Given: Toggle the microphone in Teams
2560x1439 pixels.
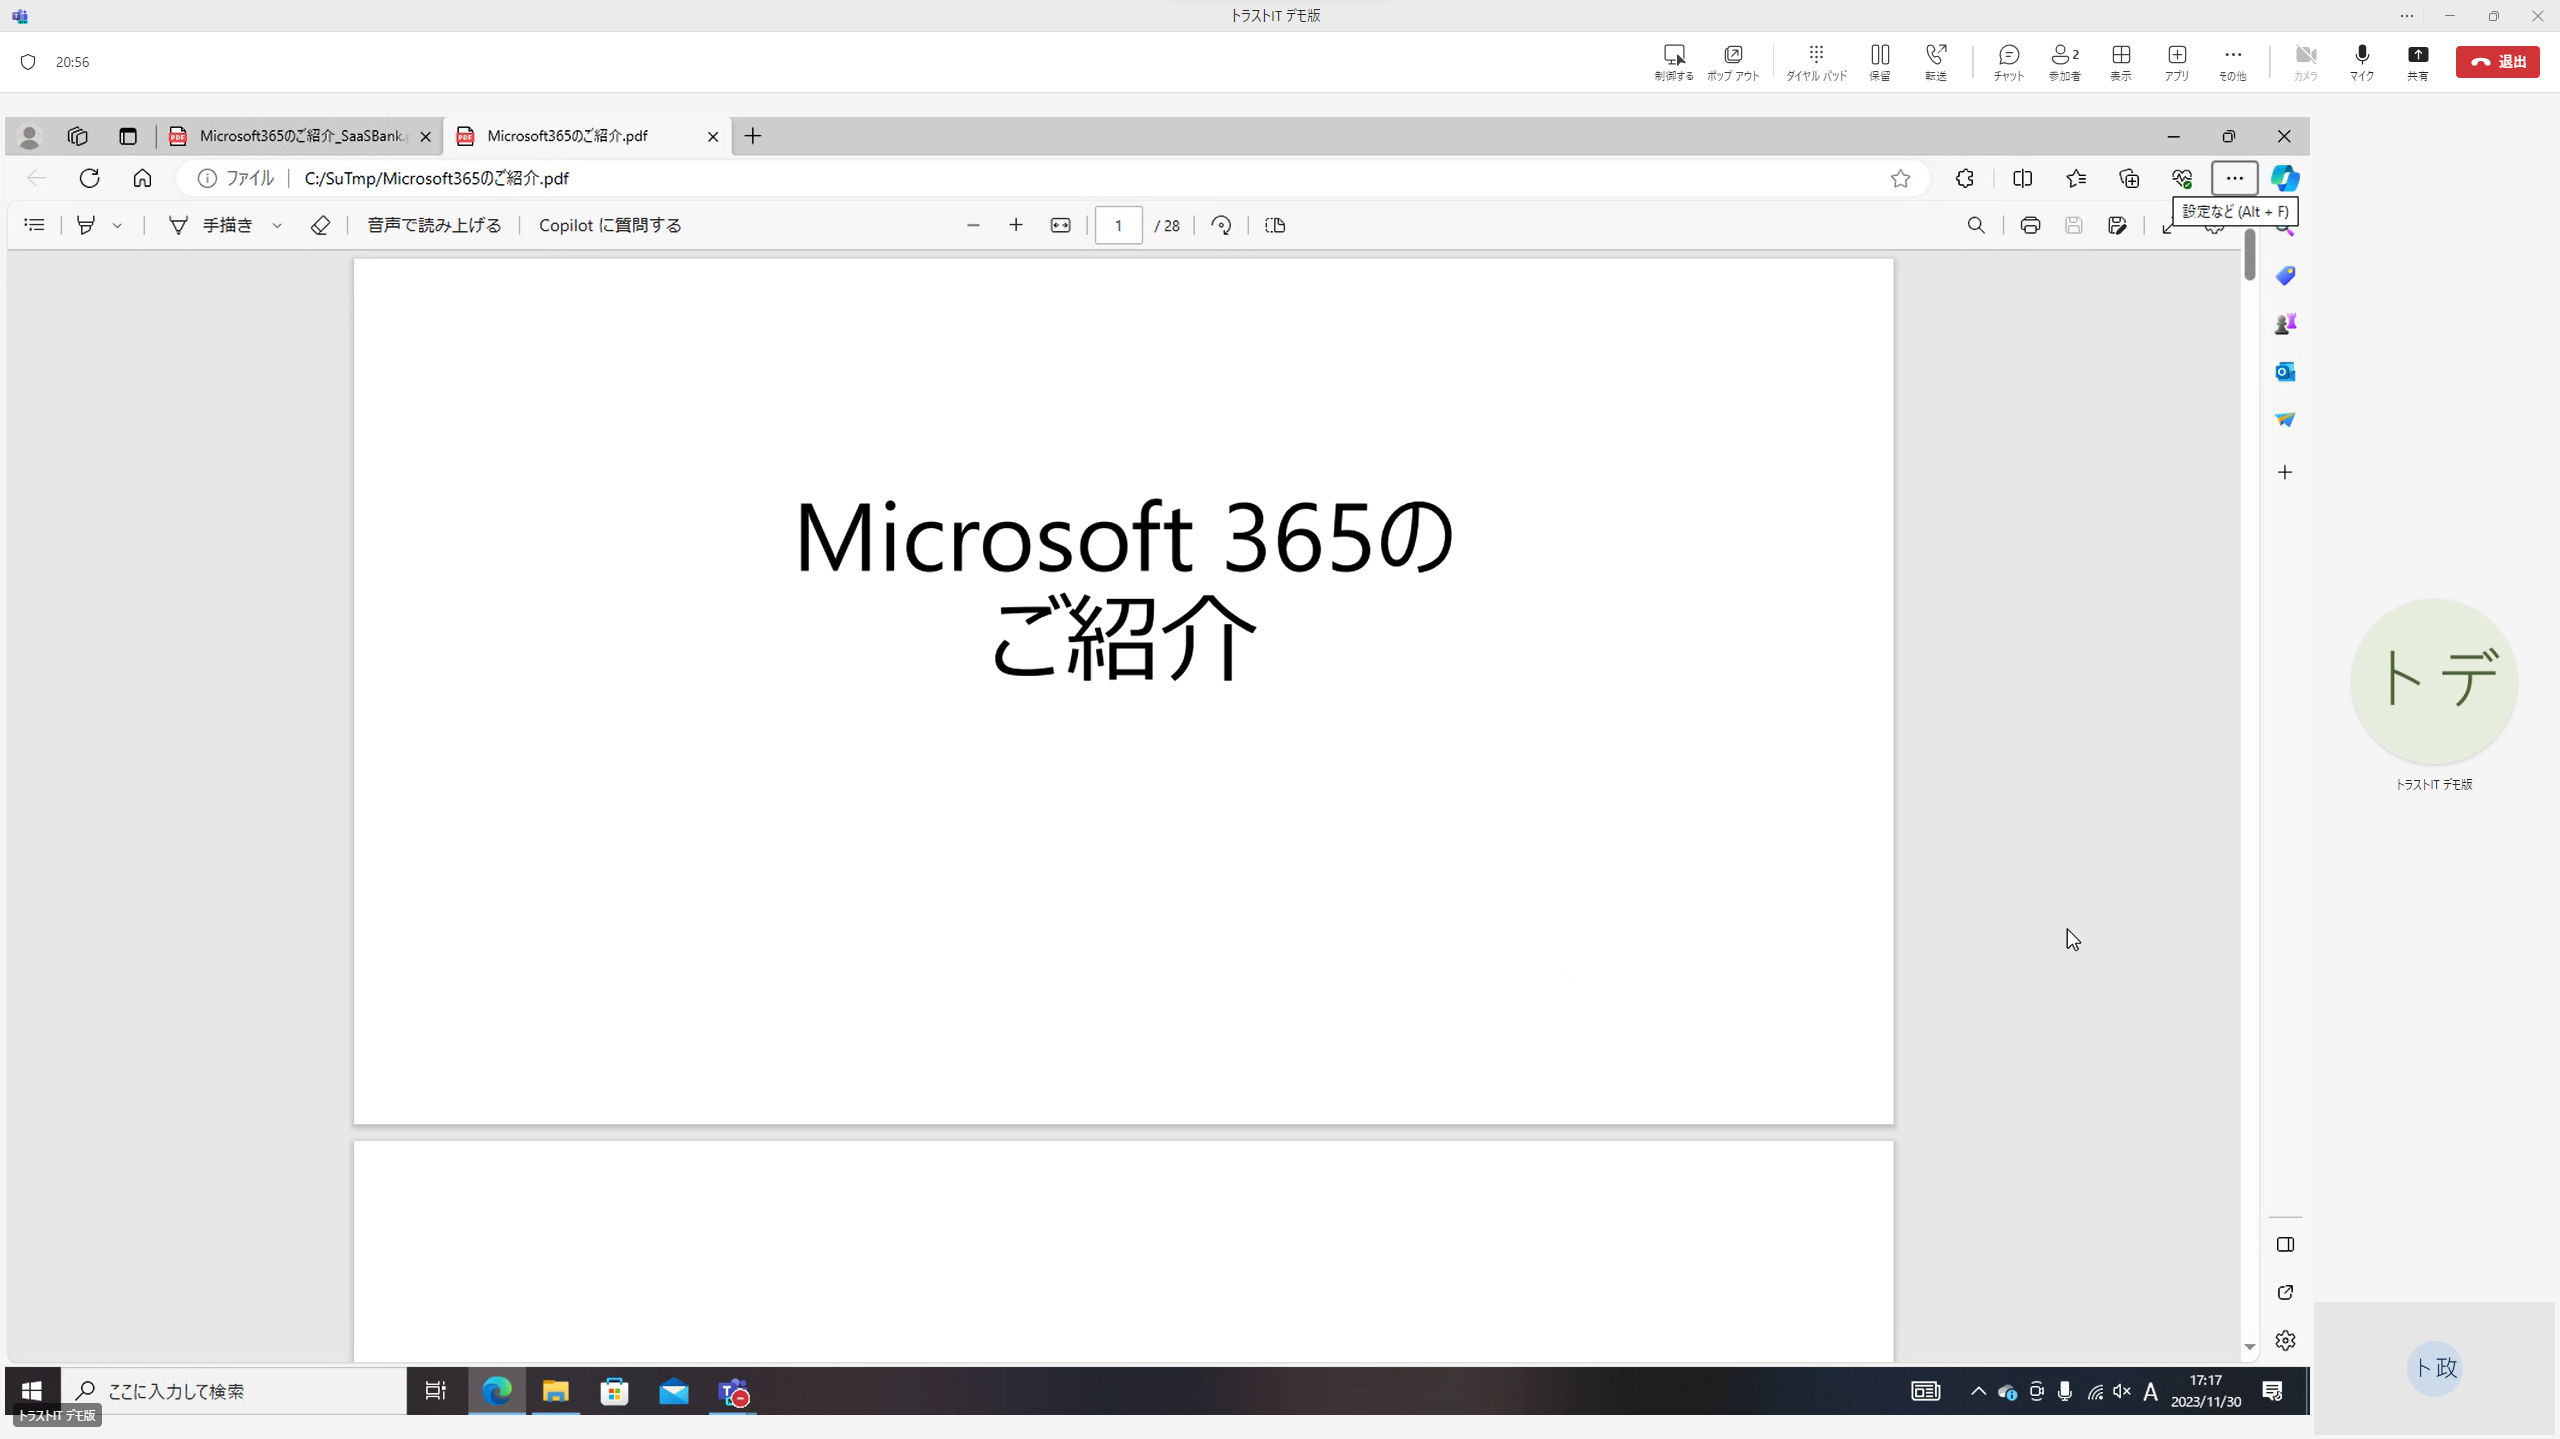Looking at the screenshot, I should (x=2361, y=61).
